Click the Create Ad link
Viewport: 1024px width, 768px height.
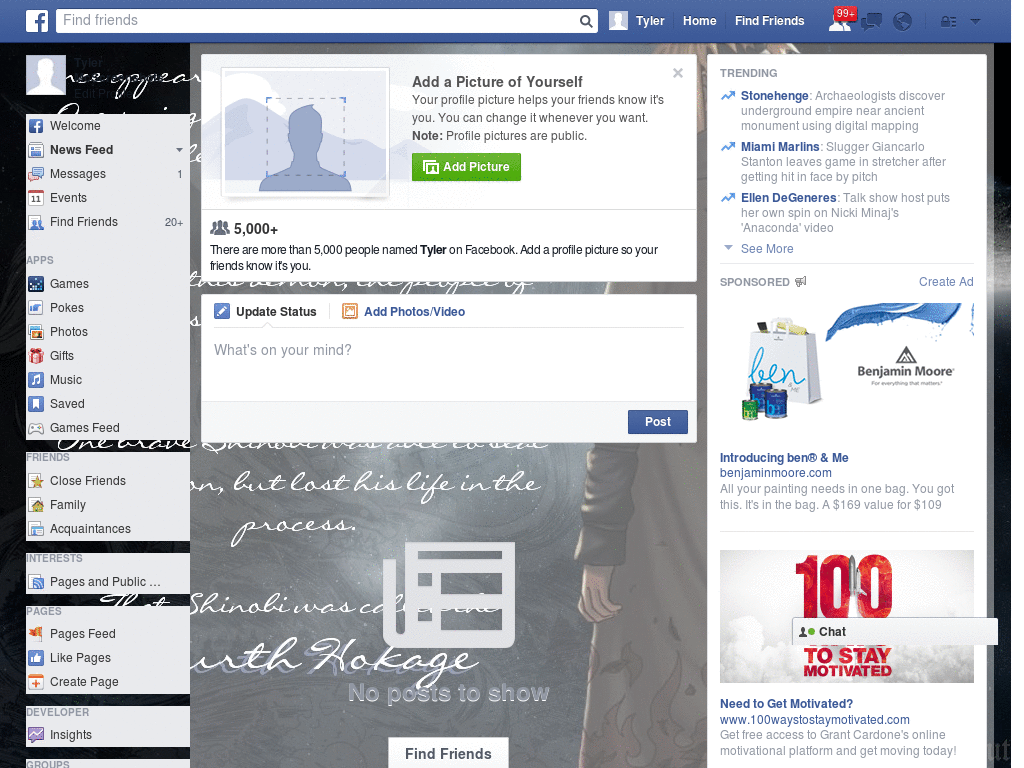(946, 281)
